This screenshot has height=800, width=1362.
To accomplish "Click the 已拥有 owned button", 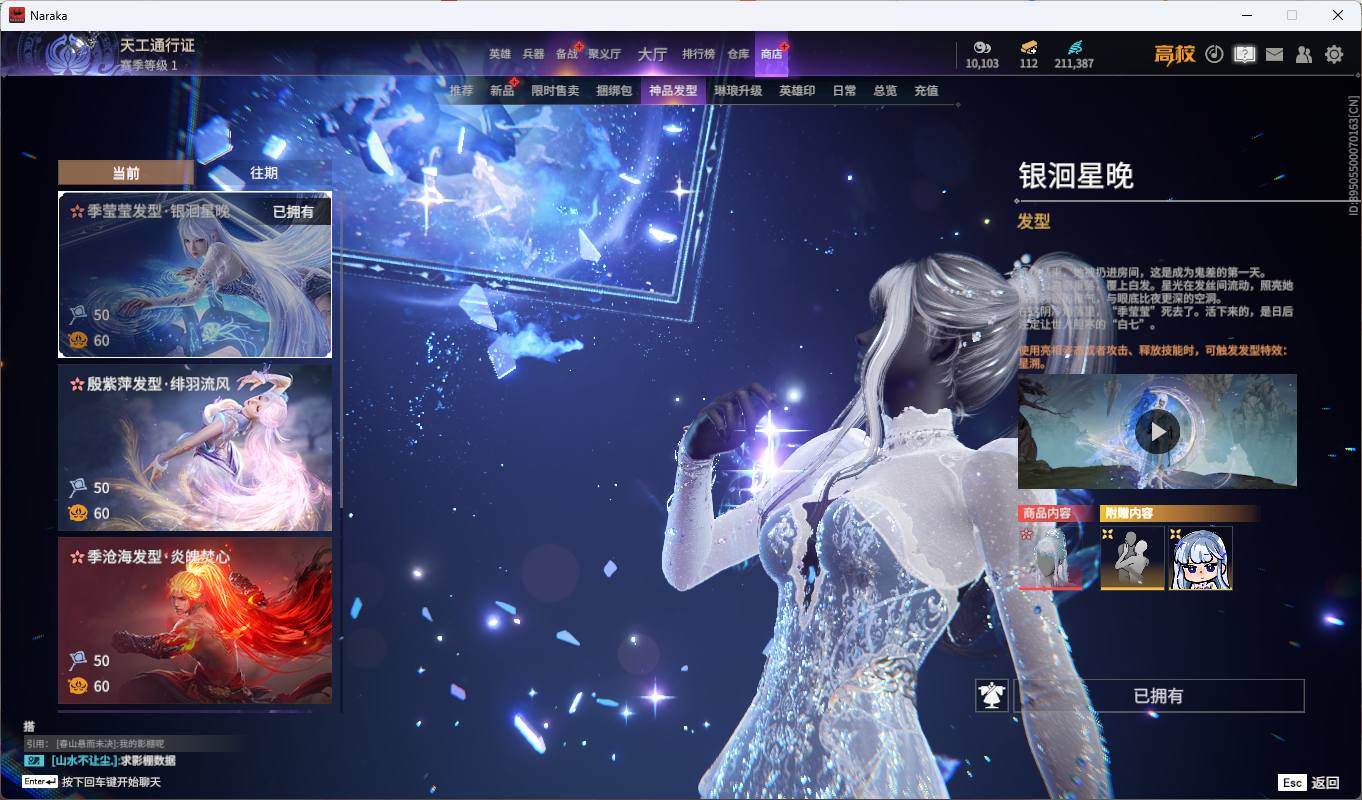I will point(1159,695).
